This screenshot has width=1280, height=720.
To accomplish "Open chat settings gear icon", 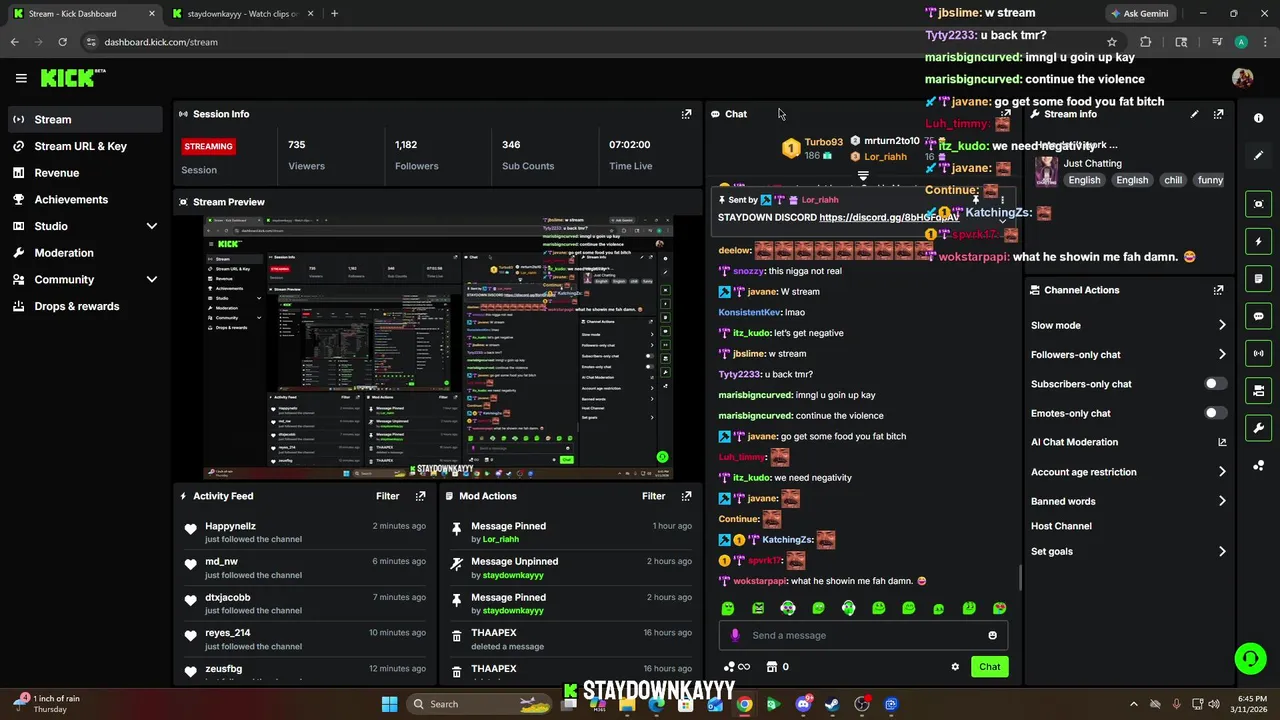I will (x=955, y=667).
